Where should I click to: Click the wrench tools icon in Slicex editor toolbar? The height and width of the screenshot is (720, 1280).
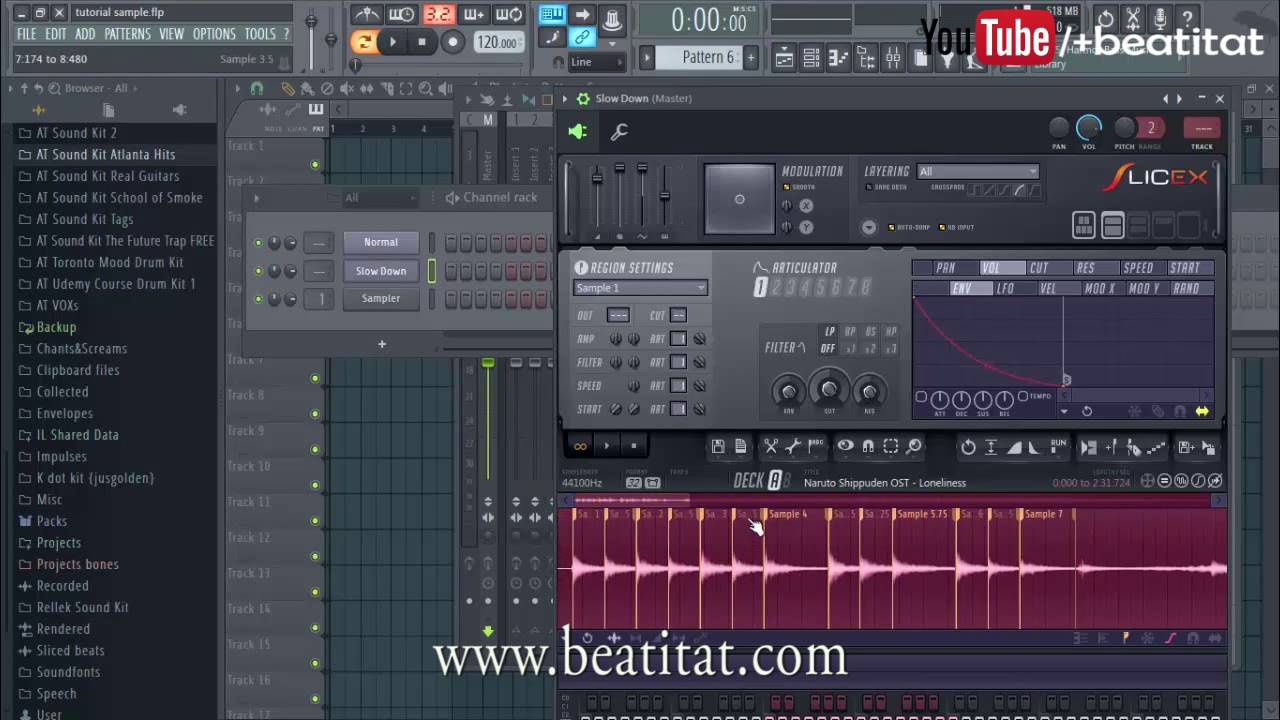(793, 447)
